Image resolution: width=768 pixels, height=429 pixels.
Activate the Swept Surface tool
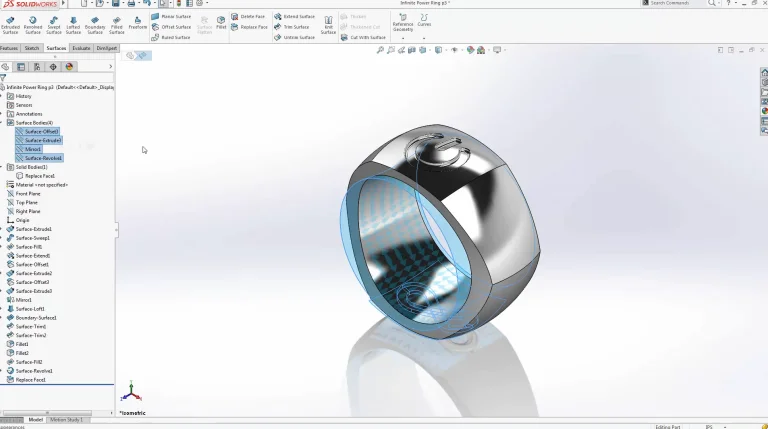tap(54, 24)
